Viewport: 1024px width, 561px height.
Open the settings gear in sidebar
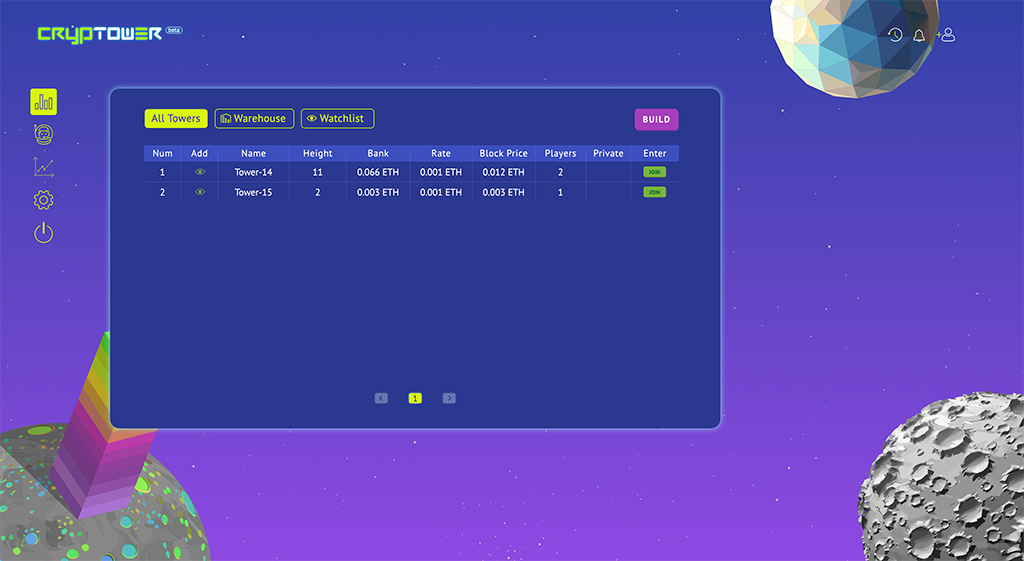[x=43, y=200]
